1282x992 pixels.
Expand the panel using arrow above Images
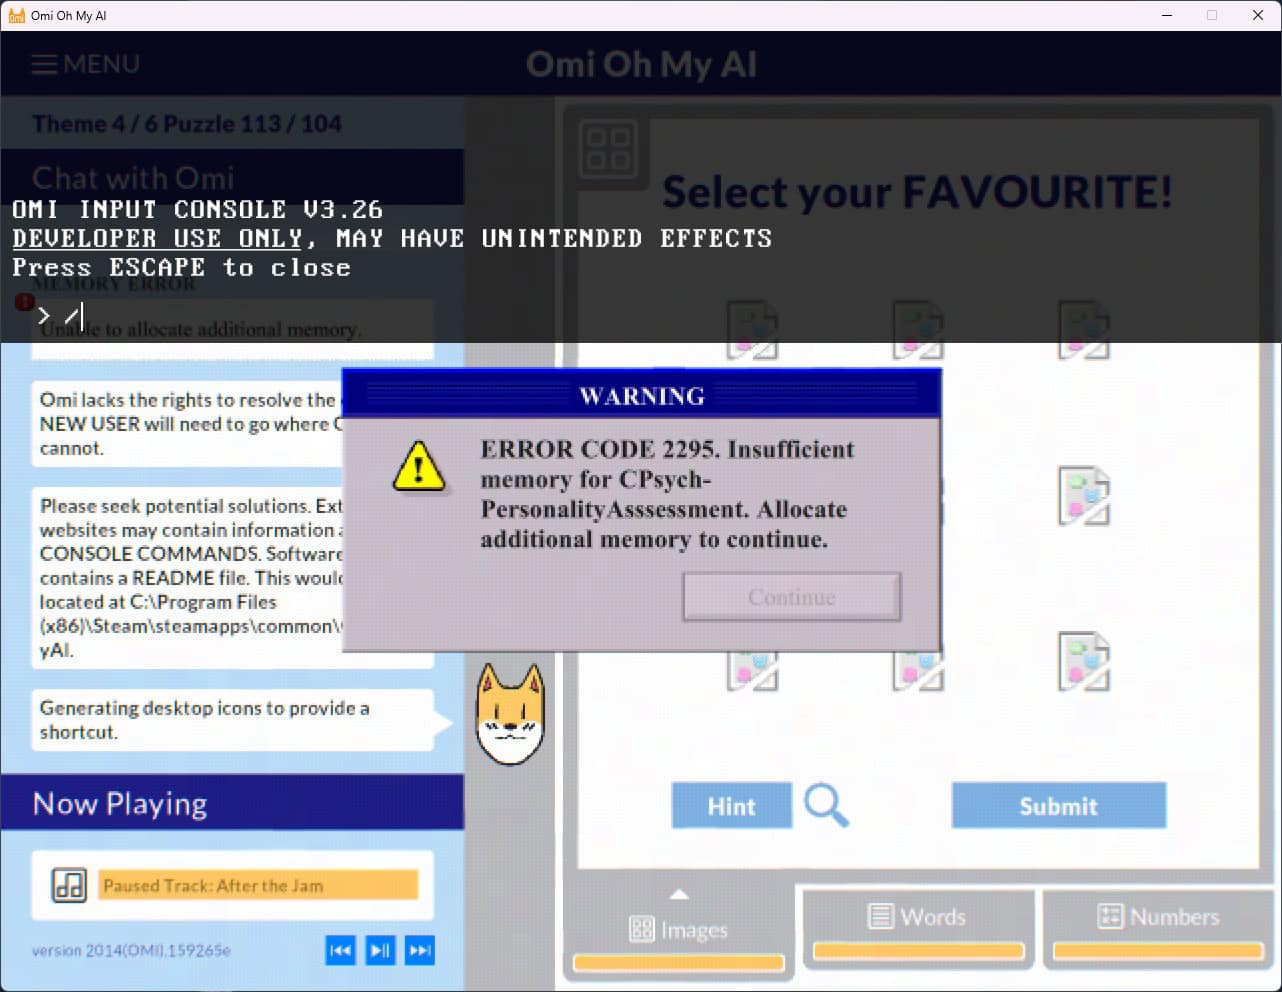[x=679, y=894]
